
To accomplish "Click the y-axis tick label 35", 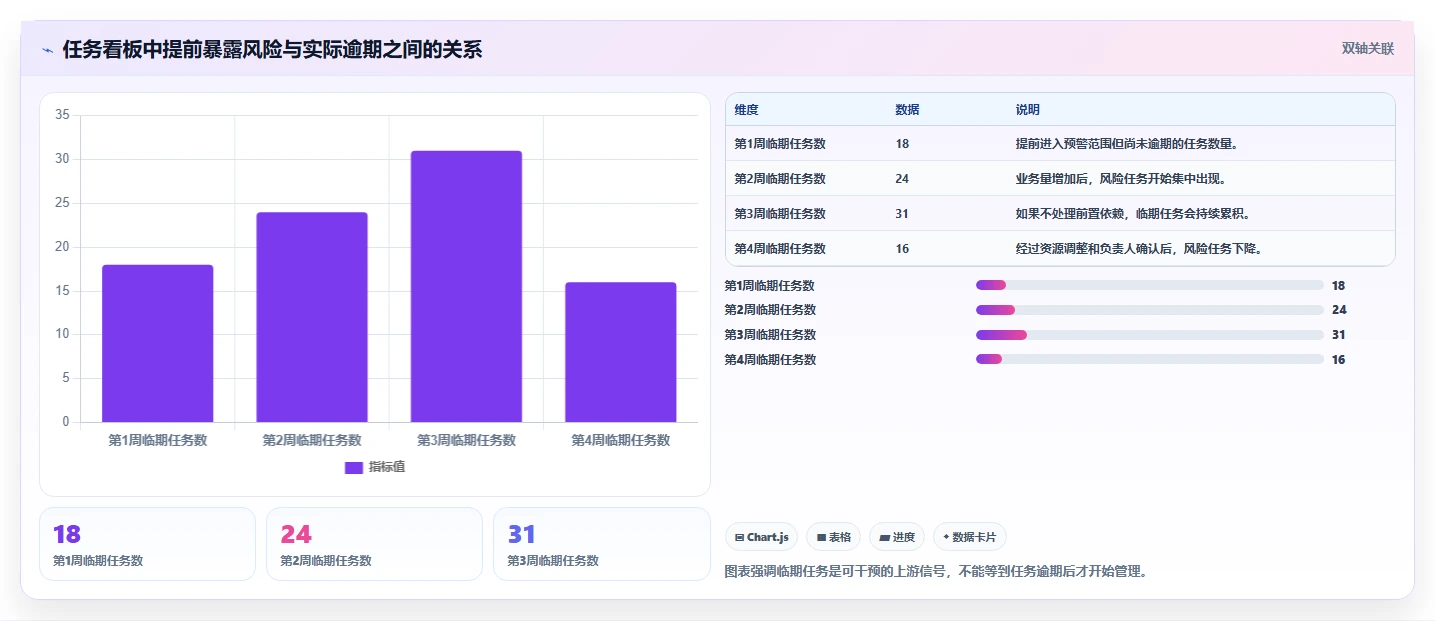I will (x=62, y=115).
